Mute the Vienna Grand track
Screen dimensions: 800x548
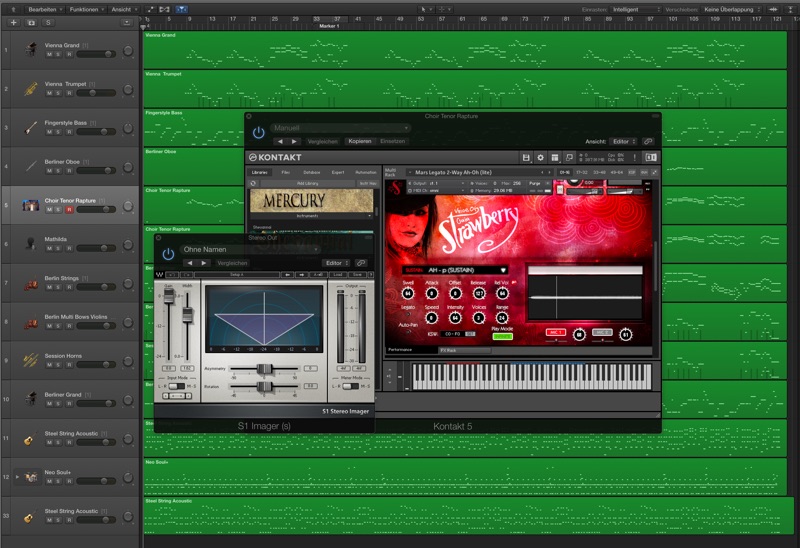click(49, 54)
